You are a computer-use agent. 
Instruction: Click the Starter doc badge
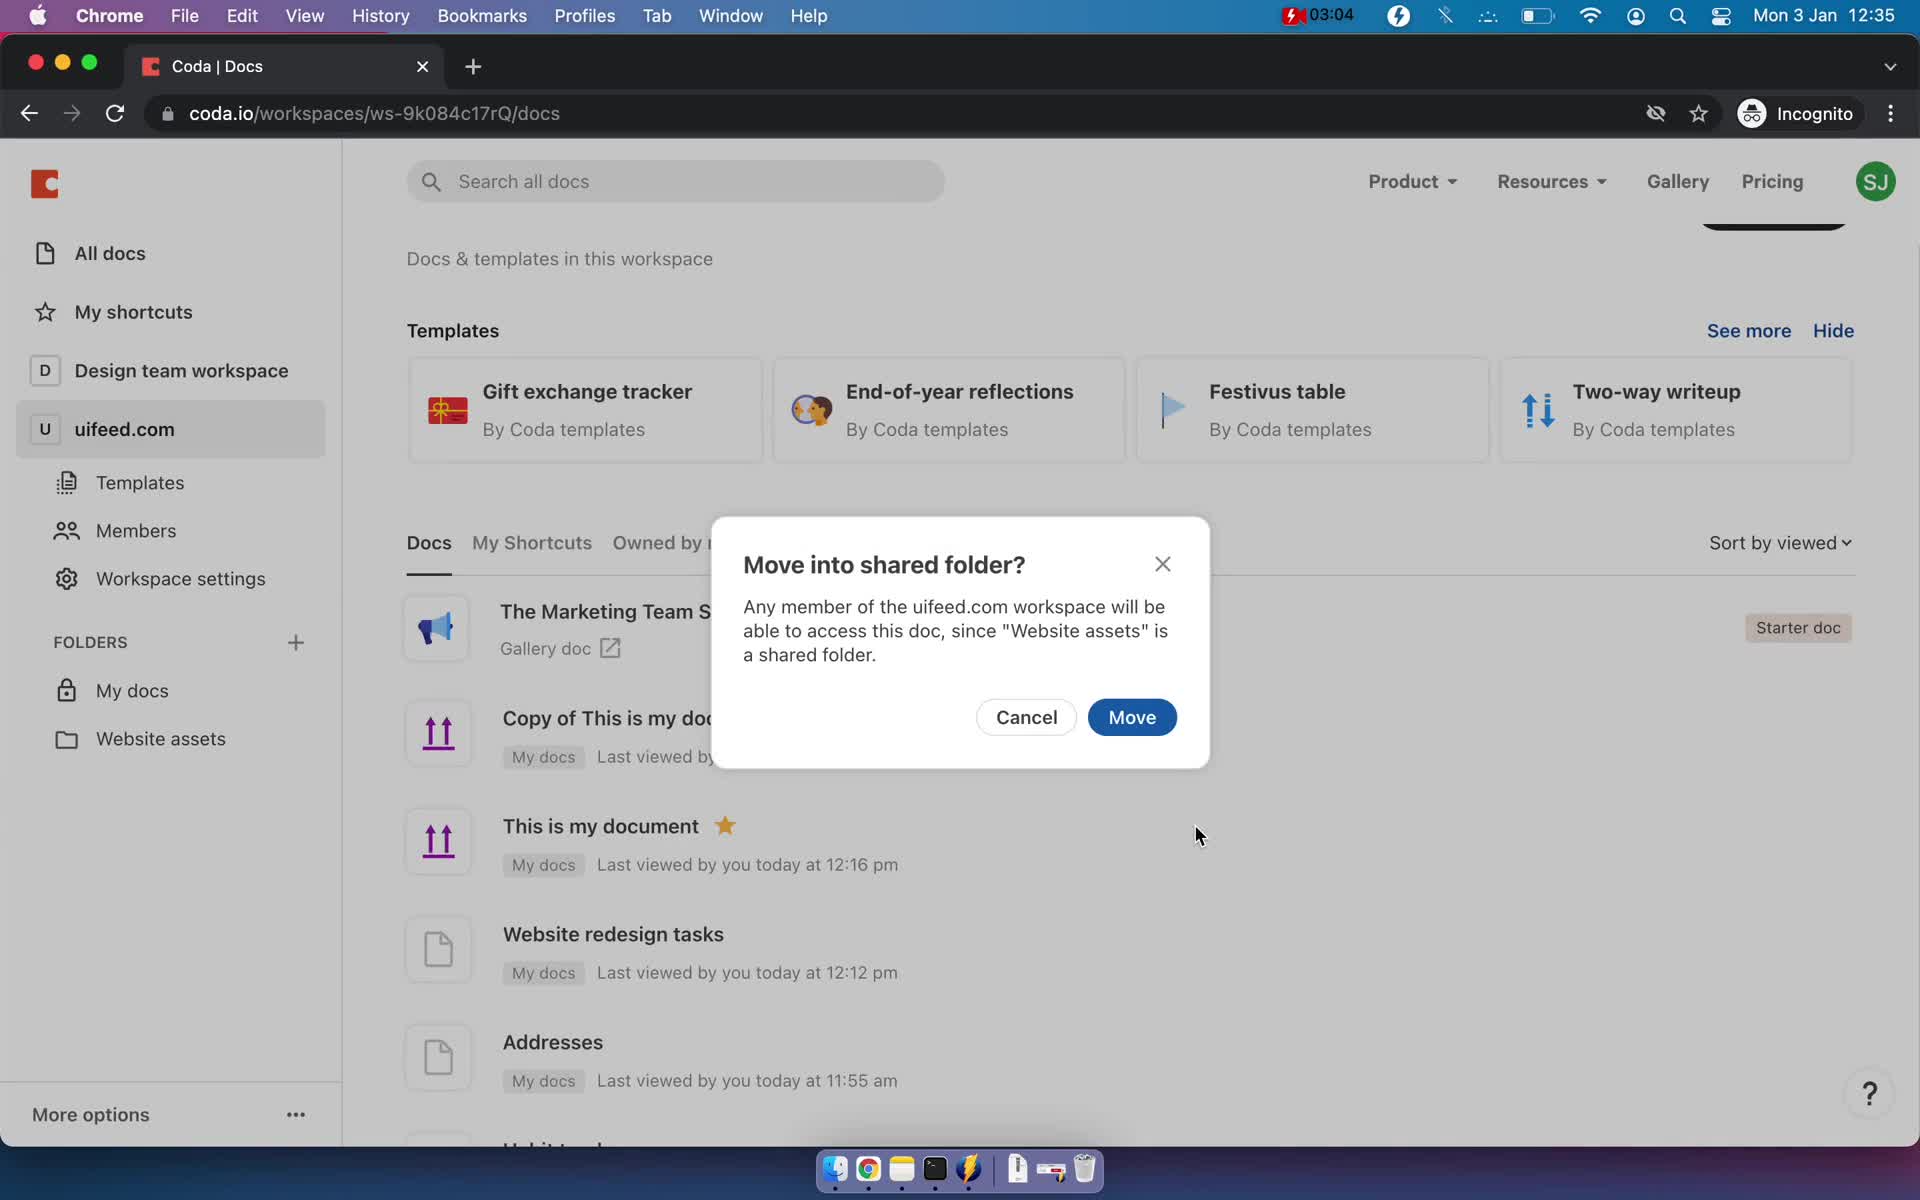click(1798, 628)
